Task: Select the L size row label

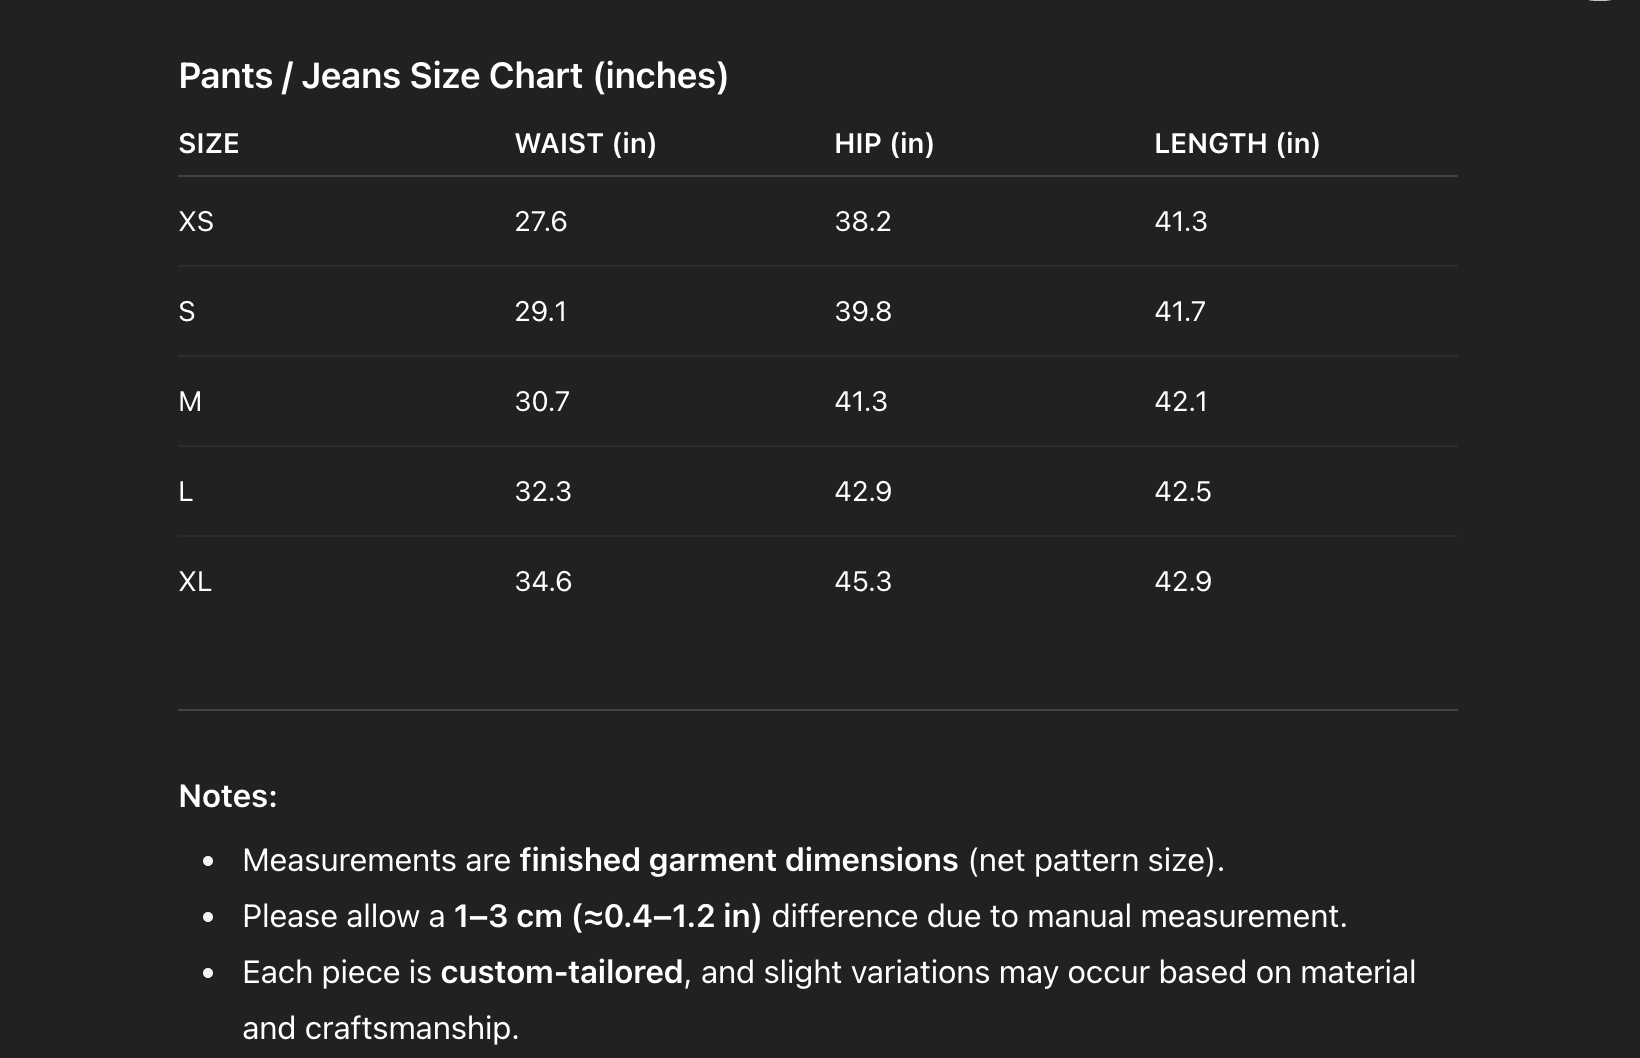Action: 186,492
